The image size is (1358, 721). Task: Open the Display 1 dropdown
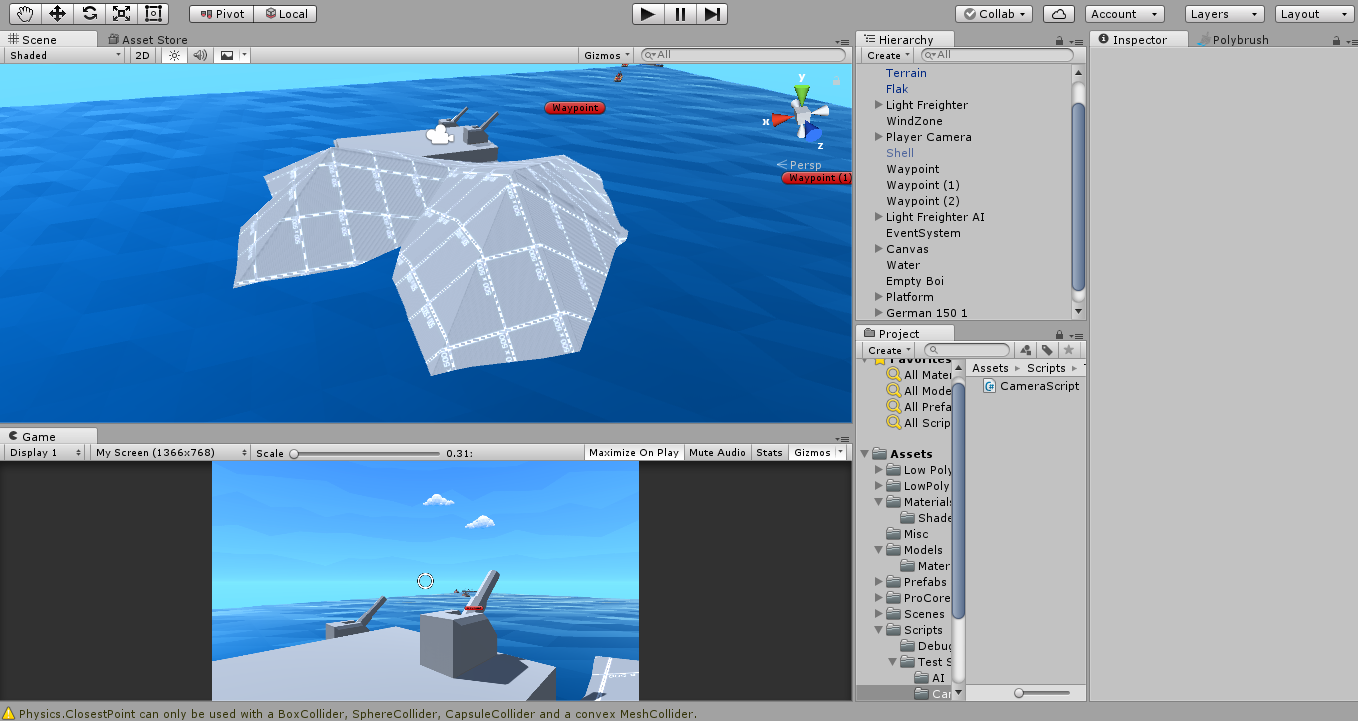tap(45, 453)
